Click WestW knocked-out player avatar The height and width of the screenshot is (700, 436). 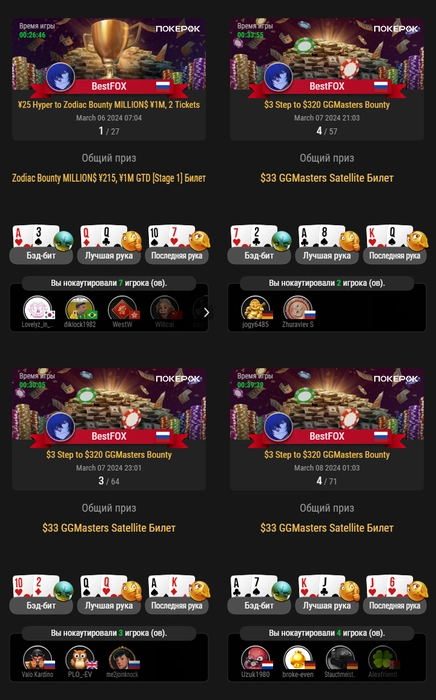point(122,308)
